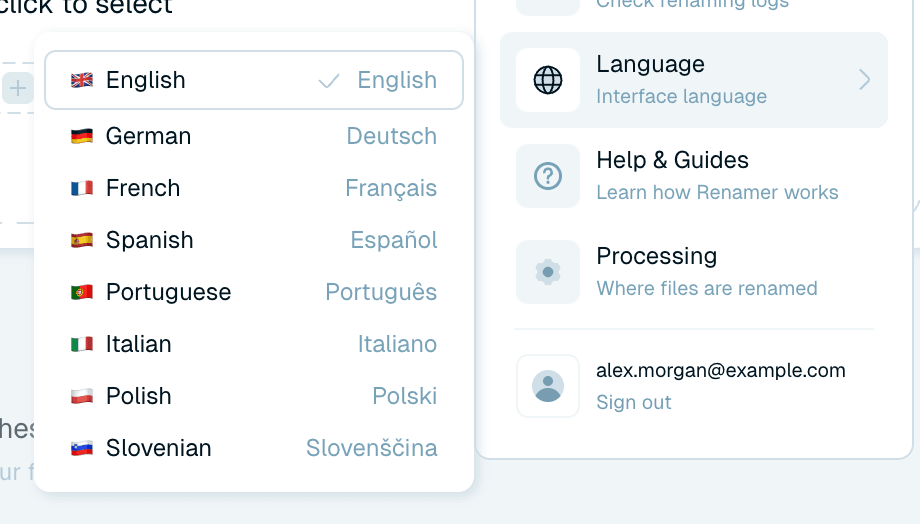Open Processing settings entry
The width and height of the screenshot is (920, 524).
click(694, 272)
